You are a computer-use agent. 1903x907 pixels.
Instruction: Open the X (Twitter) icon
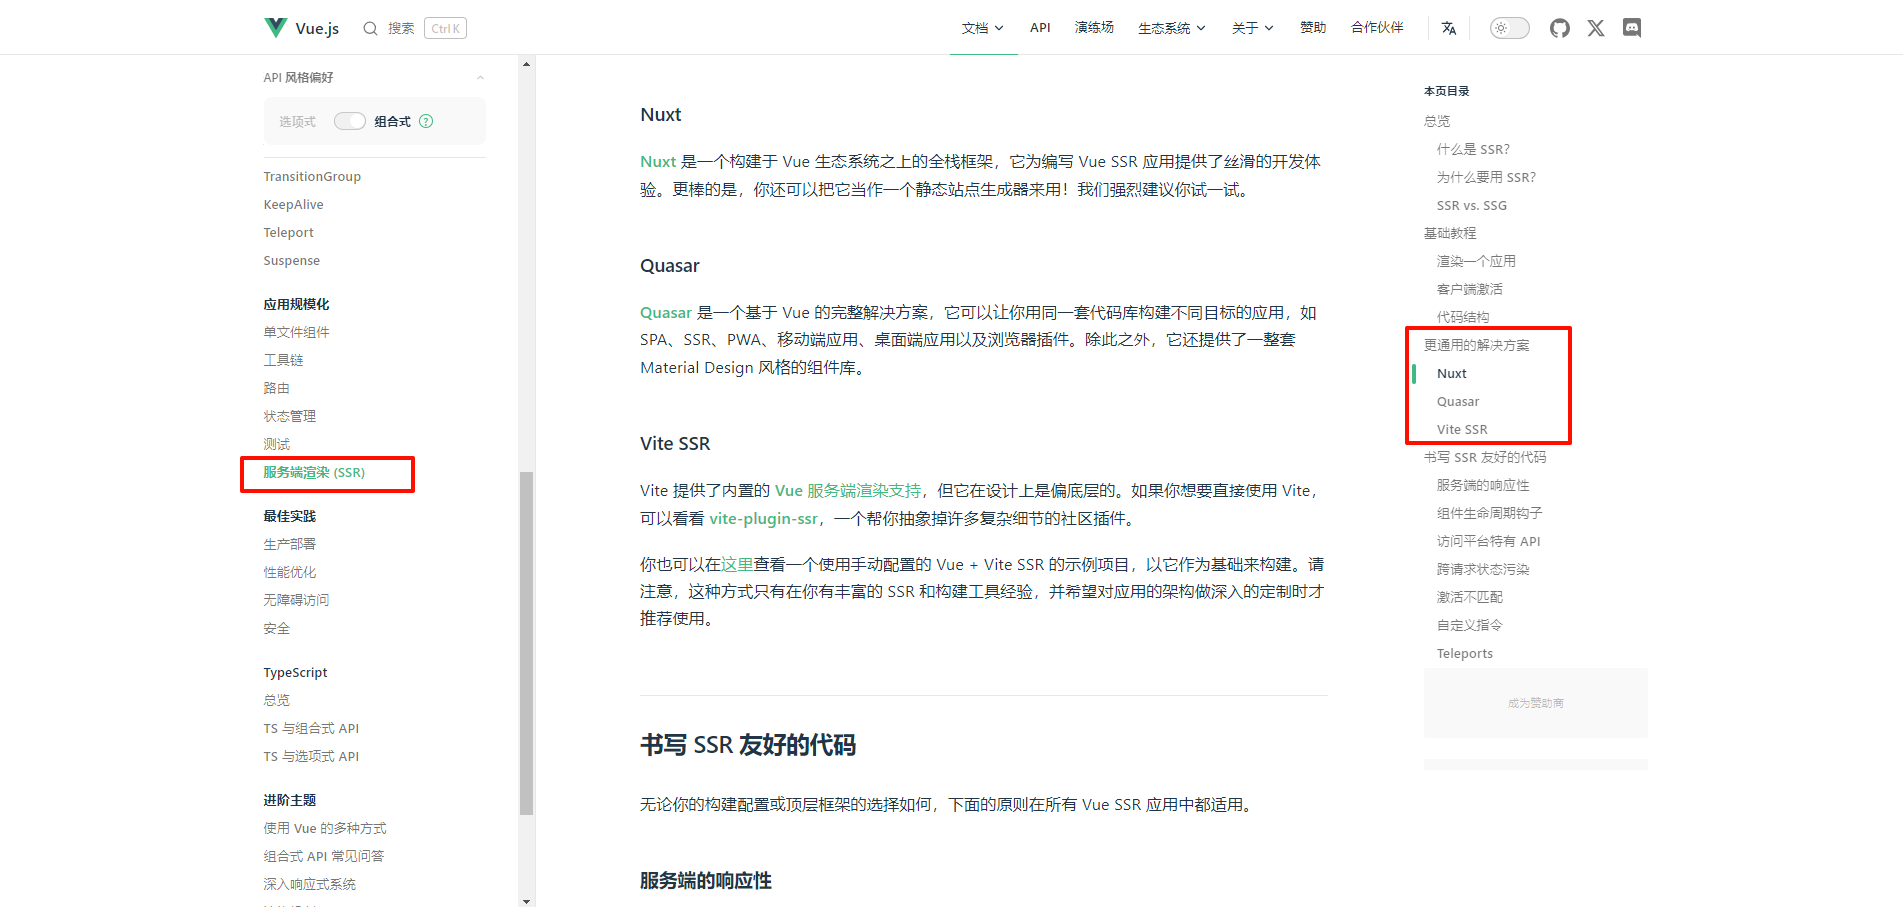coord(1595,28)
